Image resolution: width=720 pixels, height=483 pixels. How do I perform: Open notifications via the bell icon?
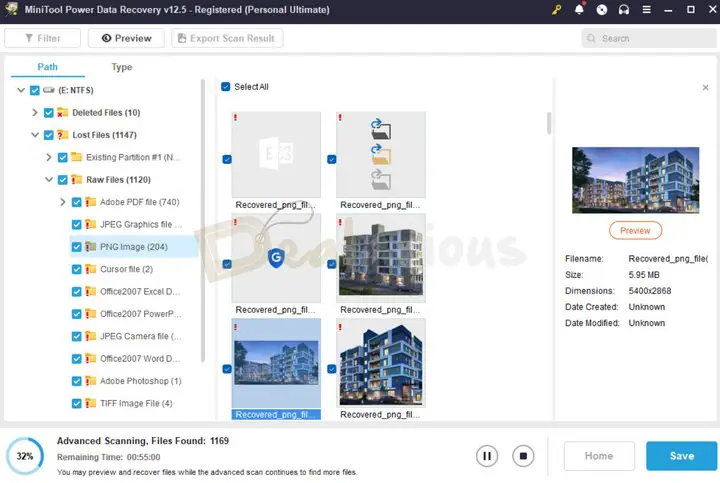click(579, 10)
